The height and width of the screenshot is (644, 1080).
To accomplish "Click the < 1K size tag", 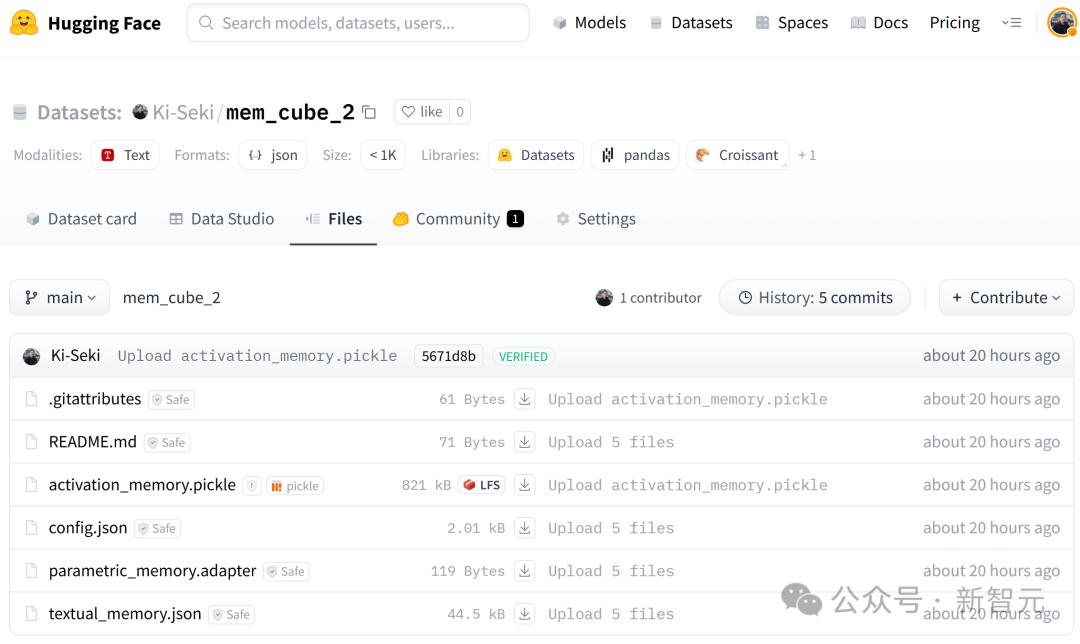I will click(x=383, y=155).
